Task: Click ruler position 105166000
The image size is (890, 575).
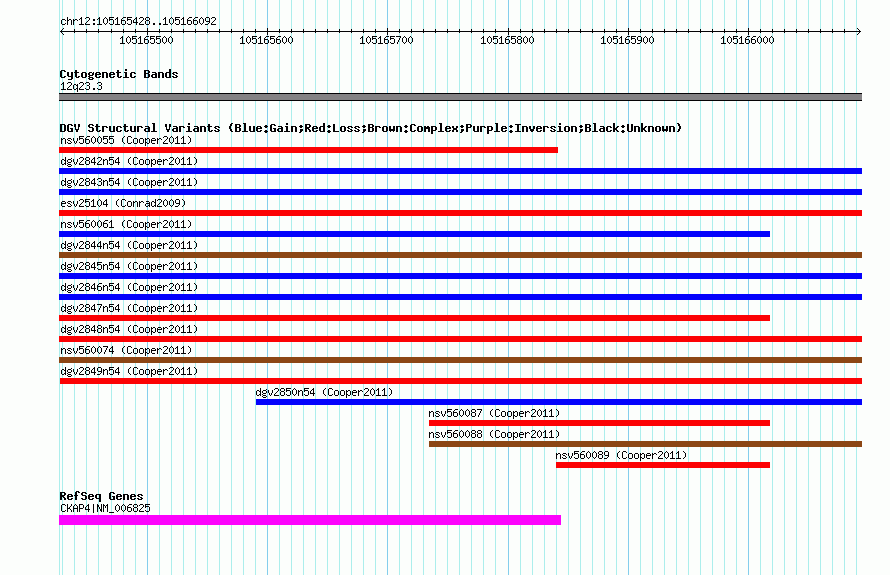Action: (x=747, y=40)
